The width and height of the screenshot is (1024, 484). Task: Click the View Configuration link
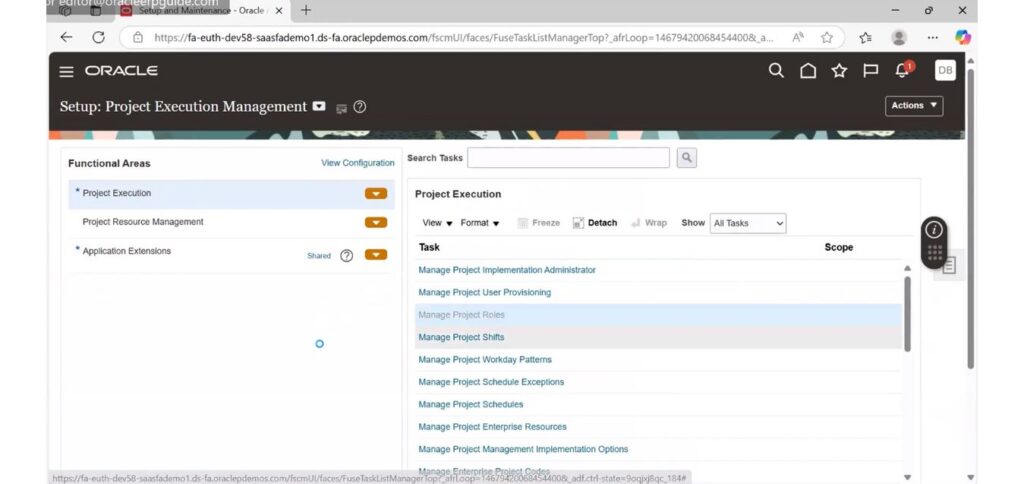(358, 163)
